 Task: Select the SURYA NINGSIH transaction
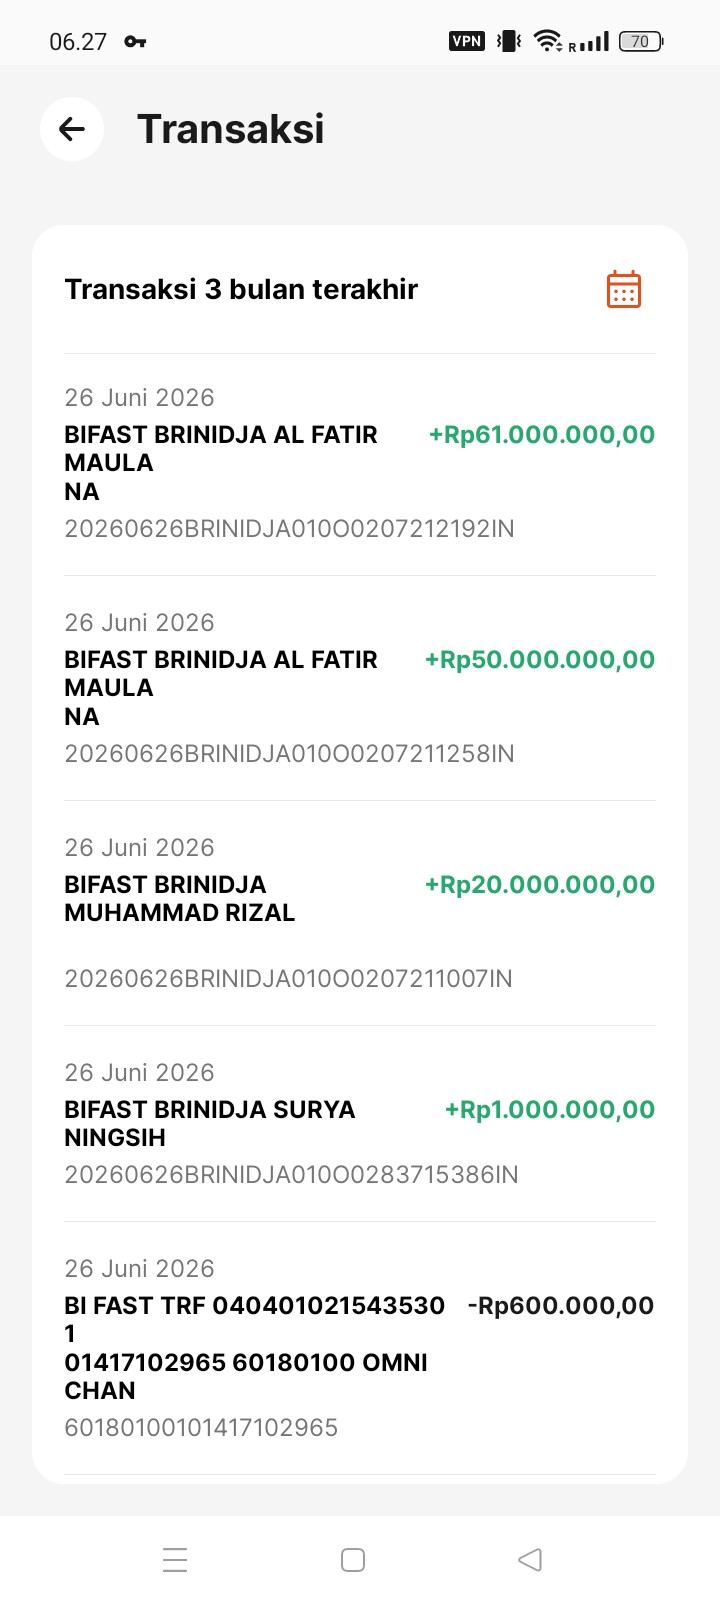click(x=360, y=1123)
